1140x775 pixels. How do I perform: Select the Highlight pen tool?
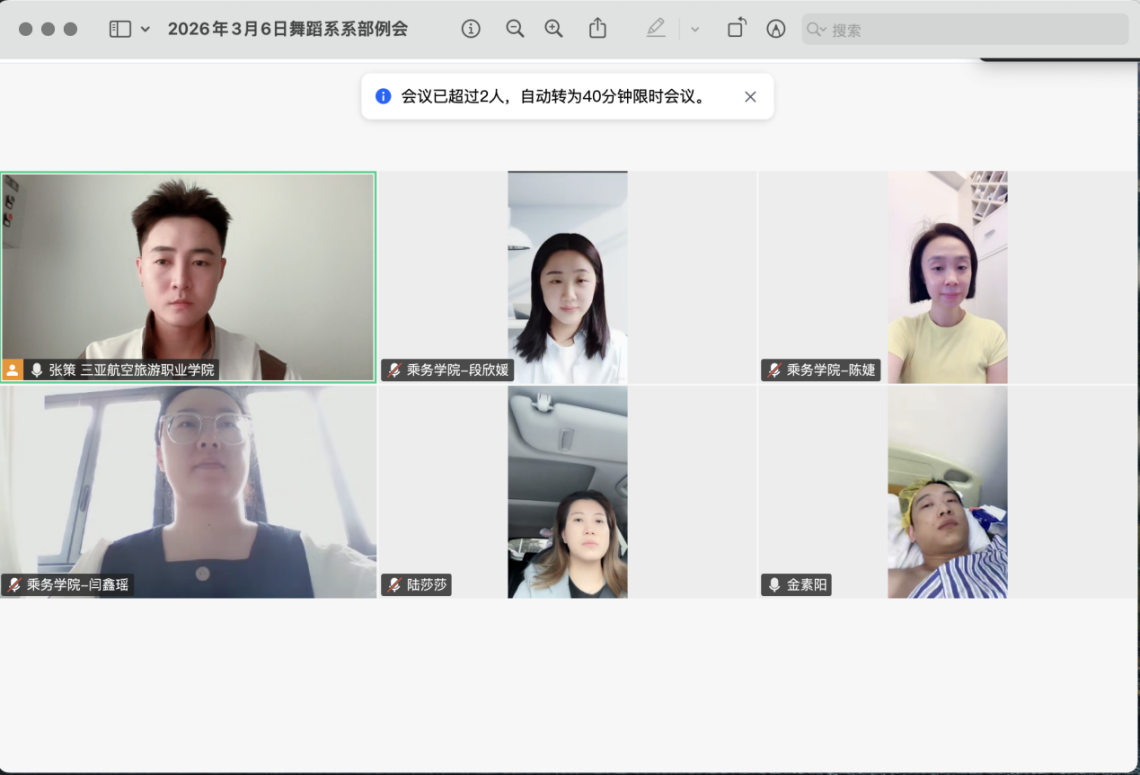point(656,29)
